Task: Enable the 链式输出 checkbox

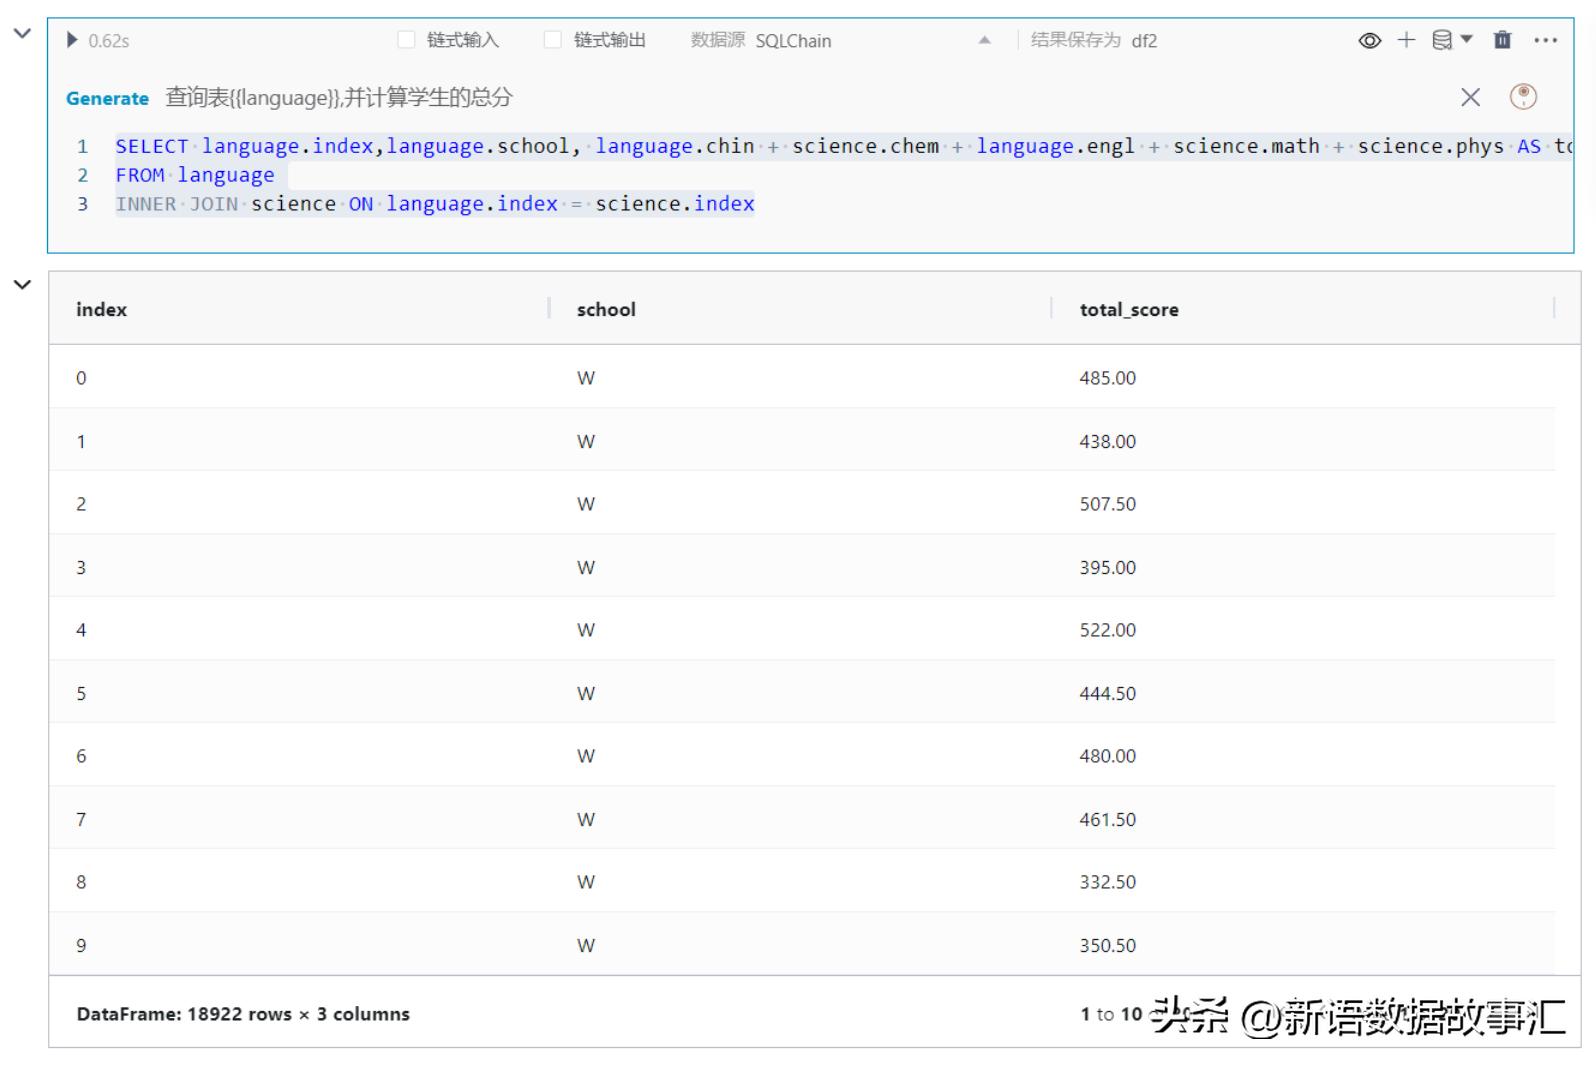Action: pyautogui.click(x=552, y=40)
